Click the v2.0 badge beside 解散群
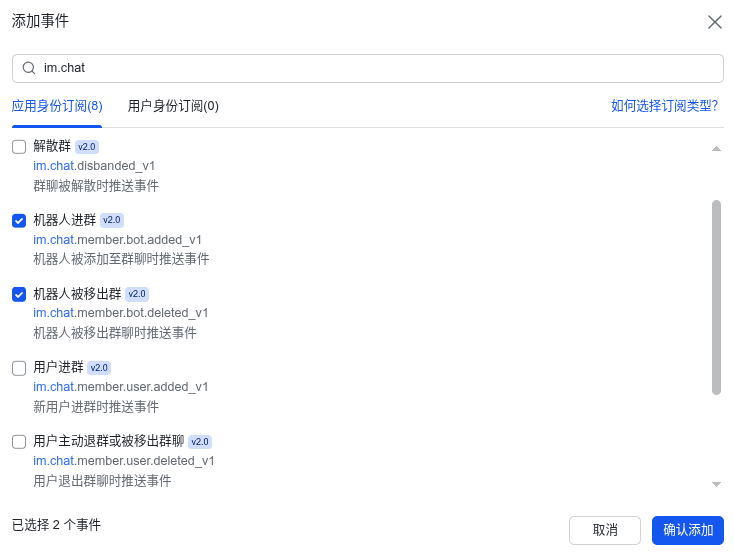This screenshot has height=553, width=734. 87,147
